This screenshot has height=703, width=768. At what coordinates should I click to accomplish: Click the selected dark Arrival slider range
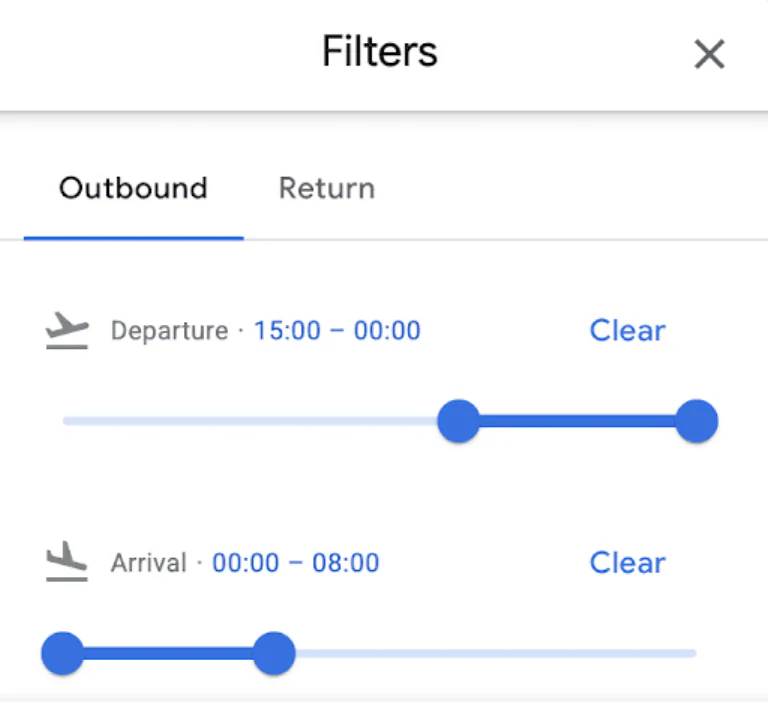click(x=167, y=654)
